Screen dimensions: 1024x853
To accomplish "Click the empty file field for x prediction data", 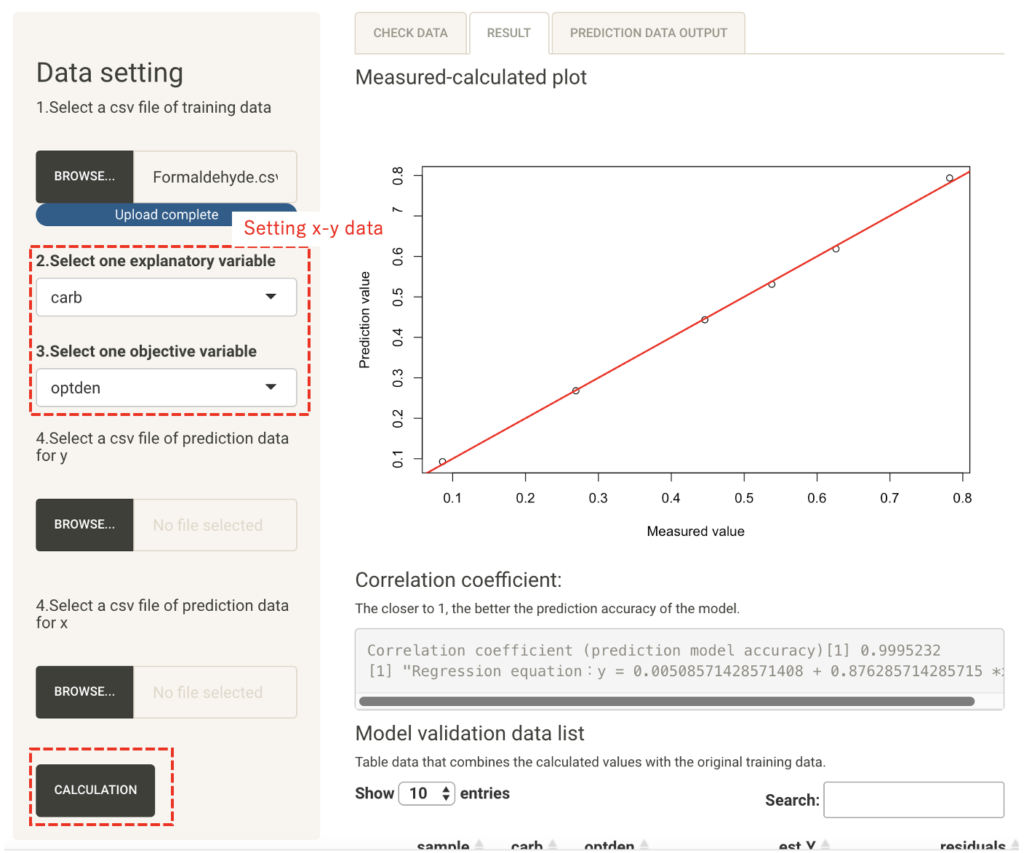I will [215, 692].
